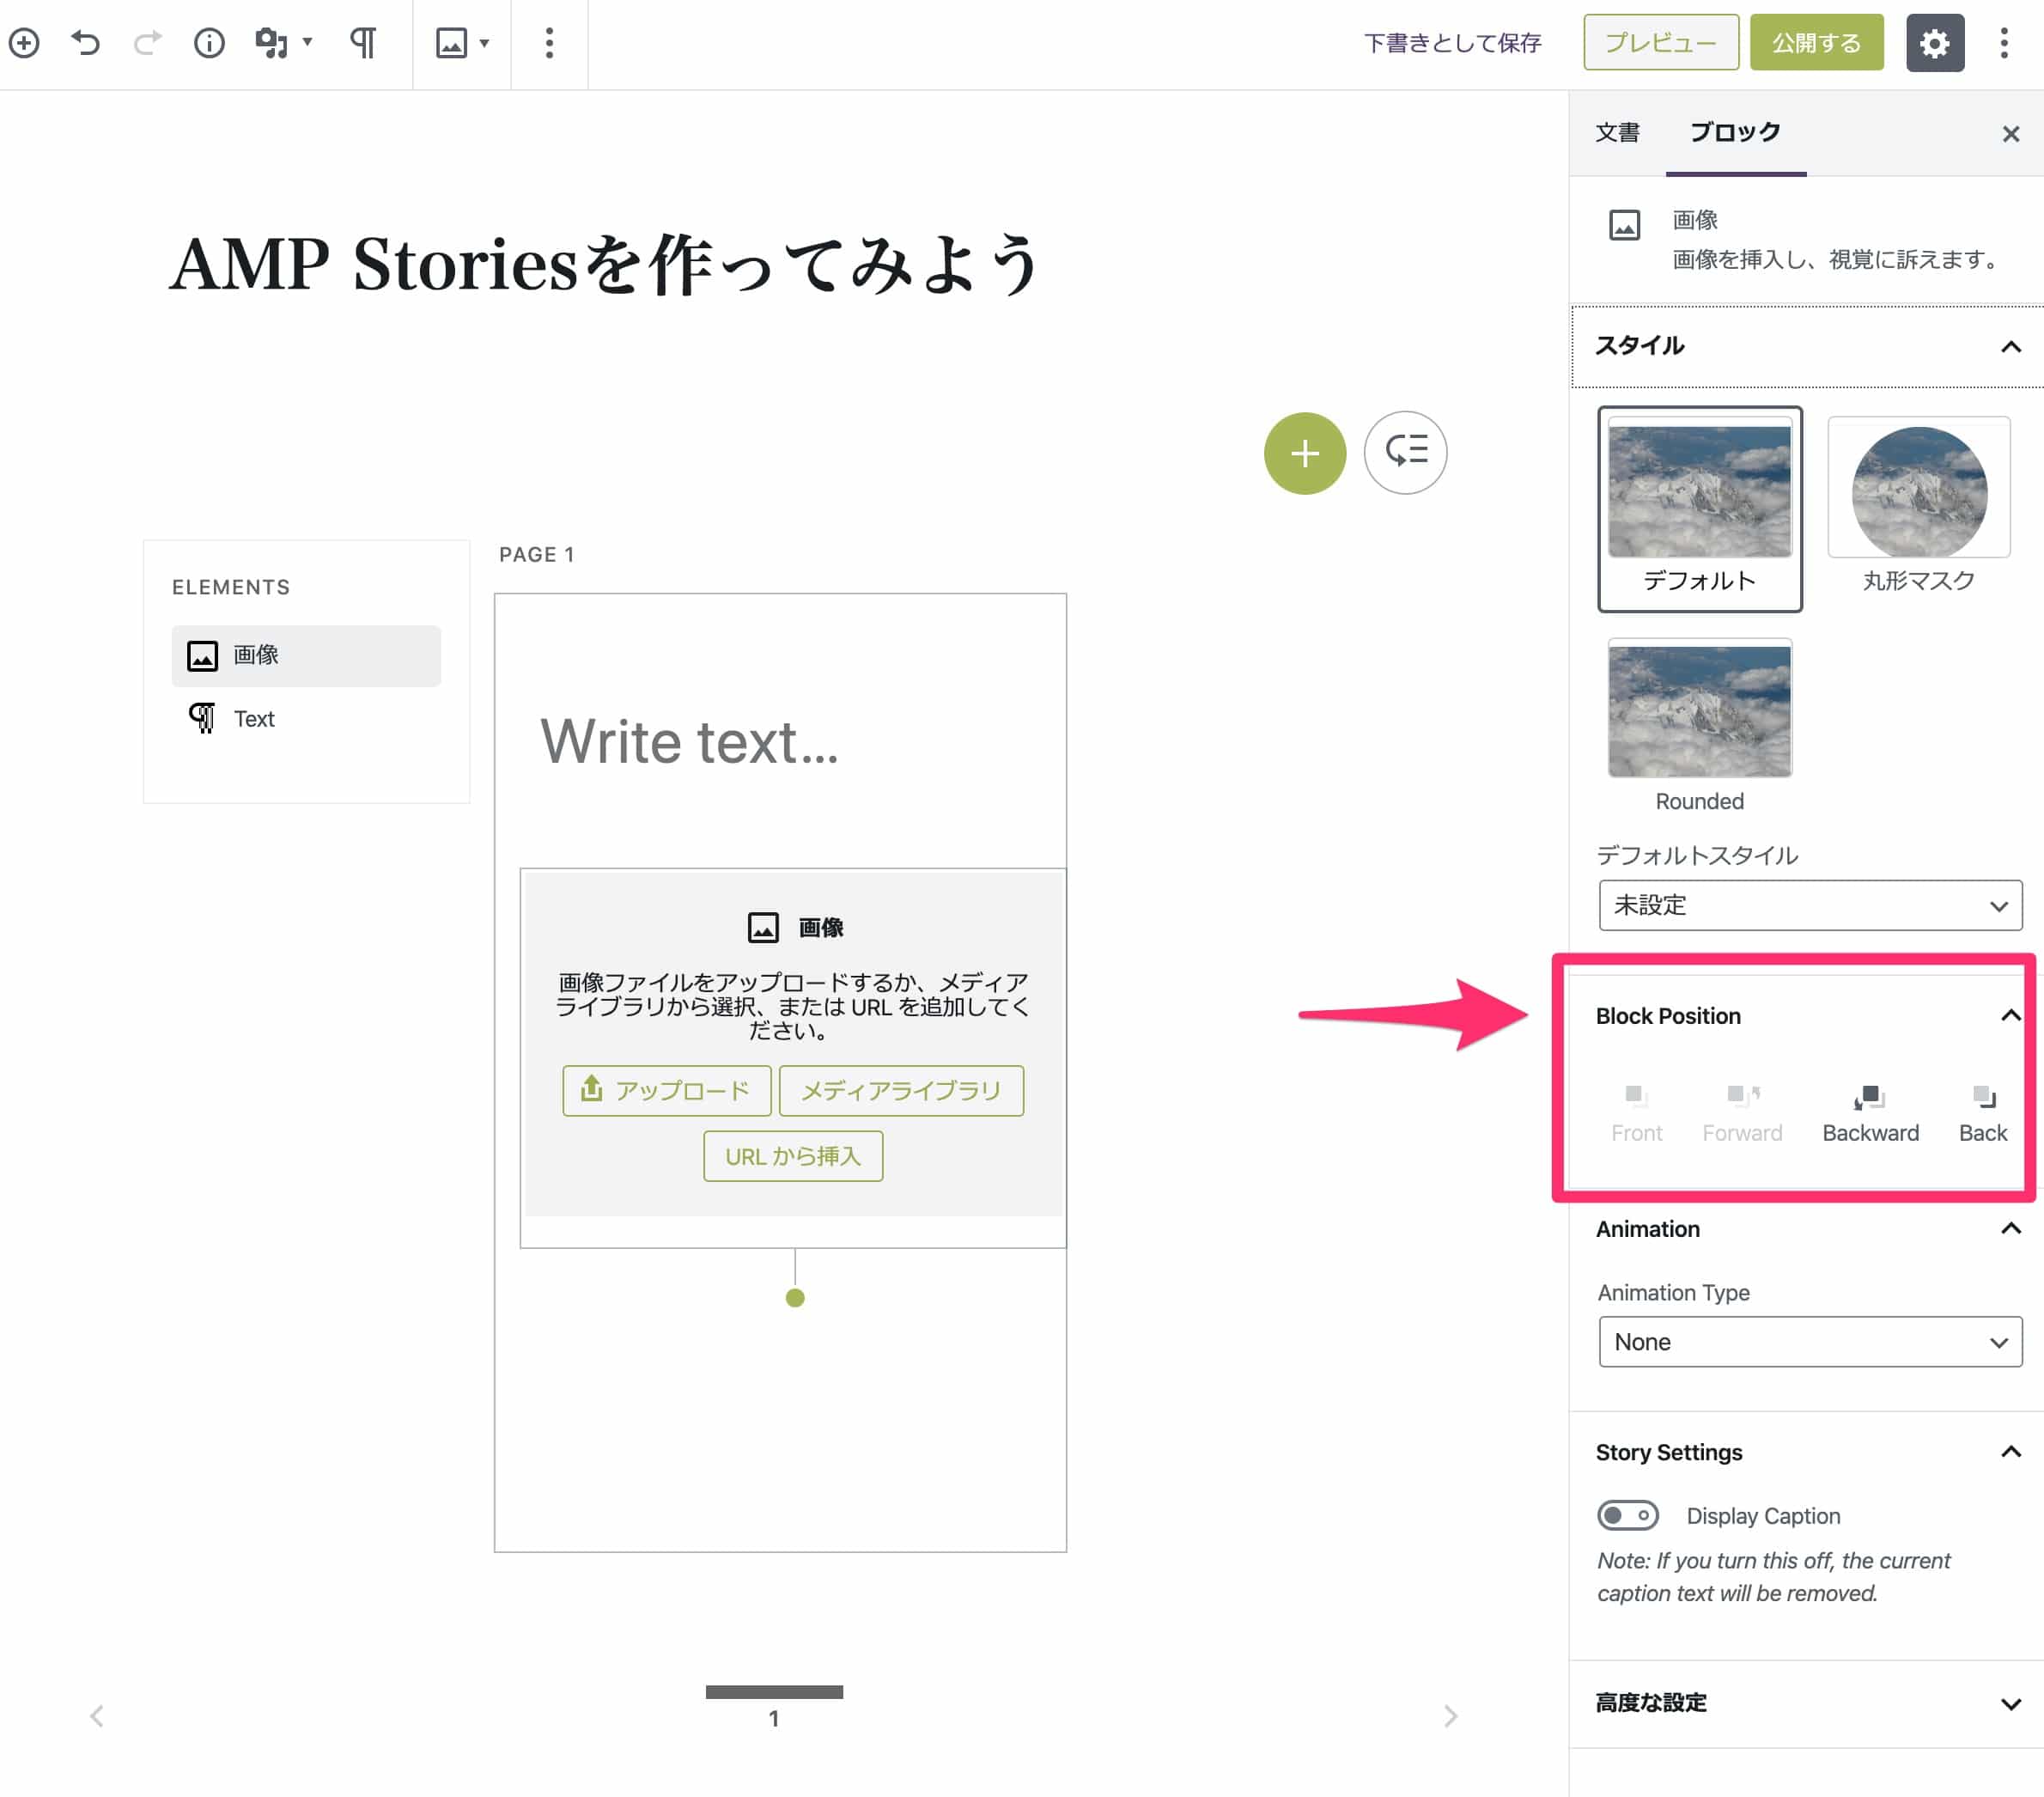
Task: Move block Backward one layer
Action: pos(1870,1113)
